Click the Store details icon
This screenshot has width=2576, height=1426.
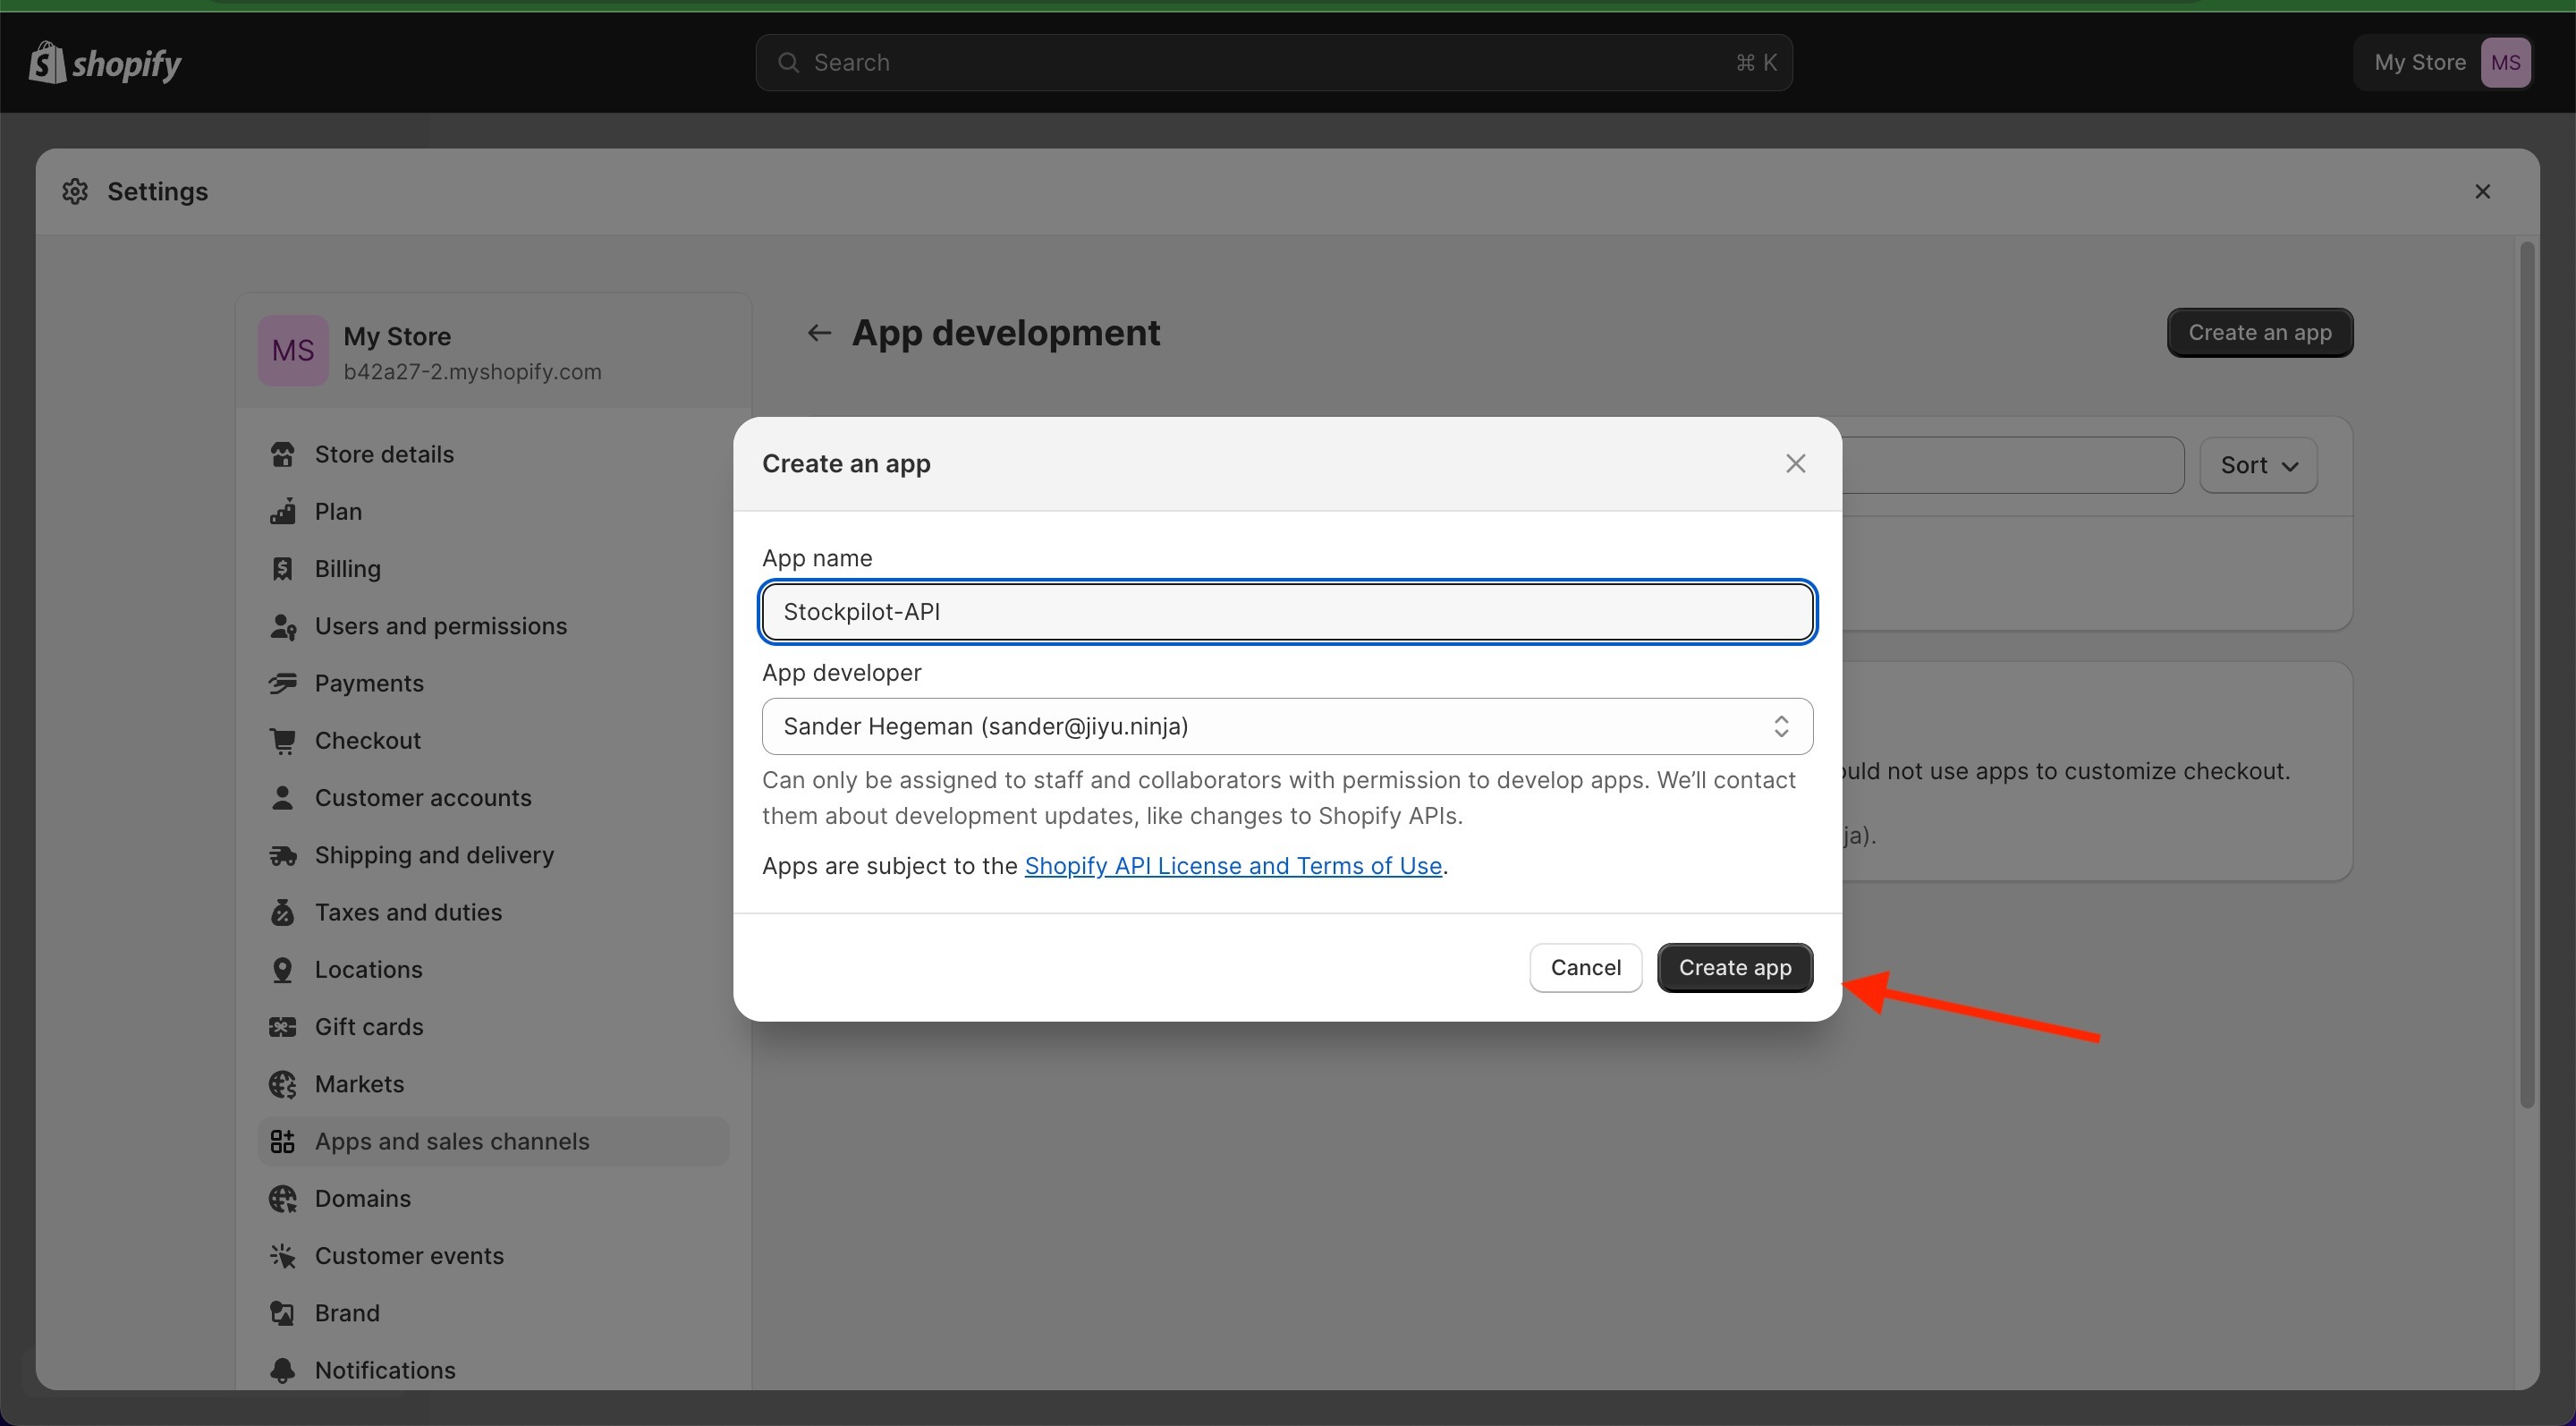click(283, 455)
